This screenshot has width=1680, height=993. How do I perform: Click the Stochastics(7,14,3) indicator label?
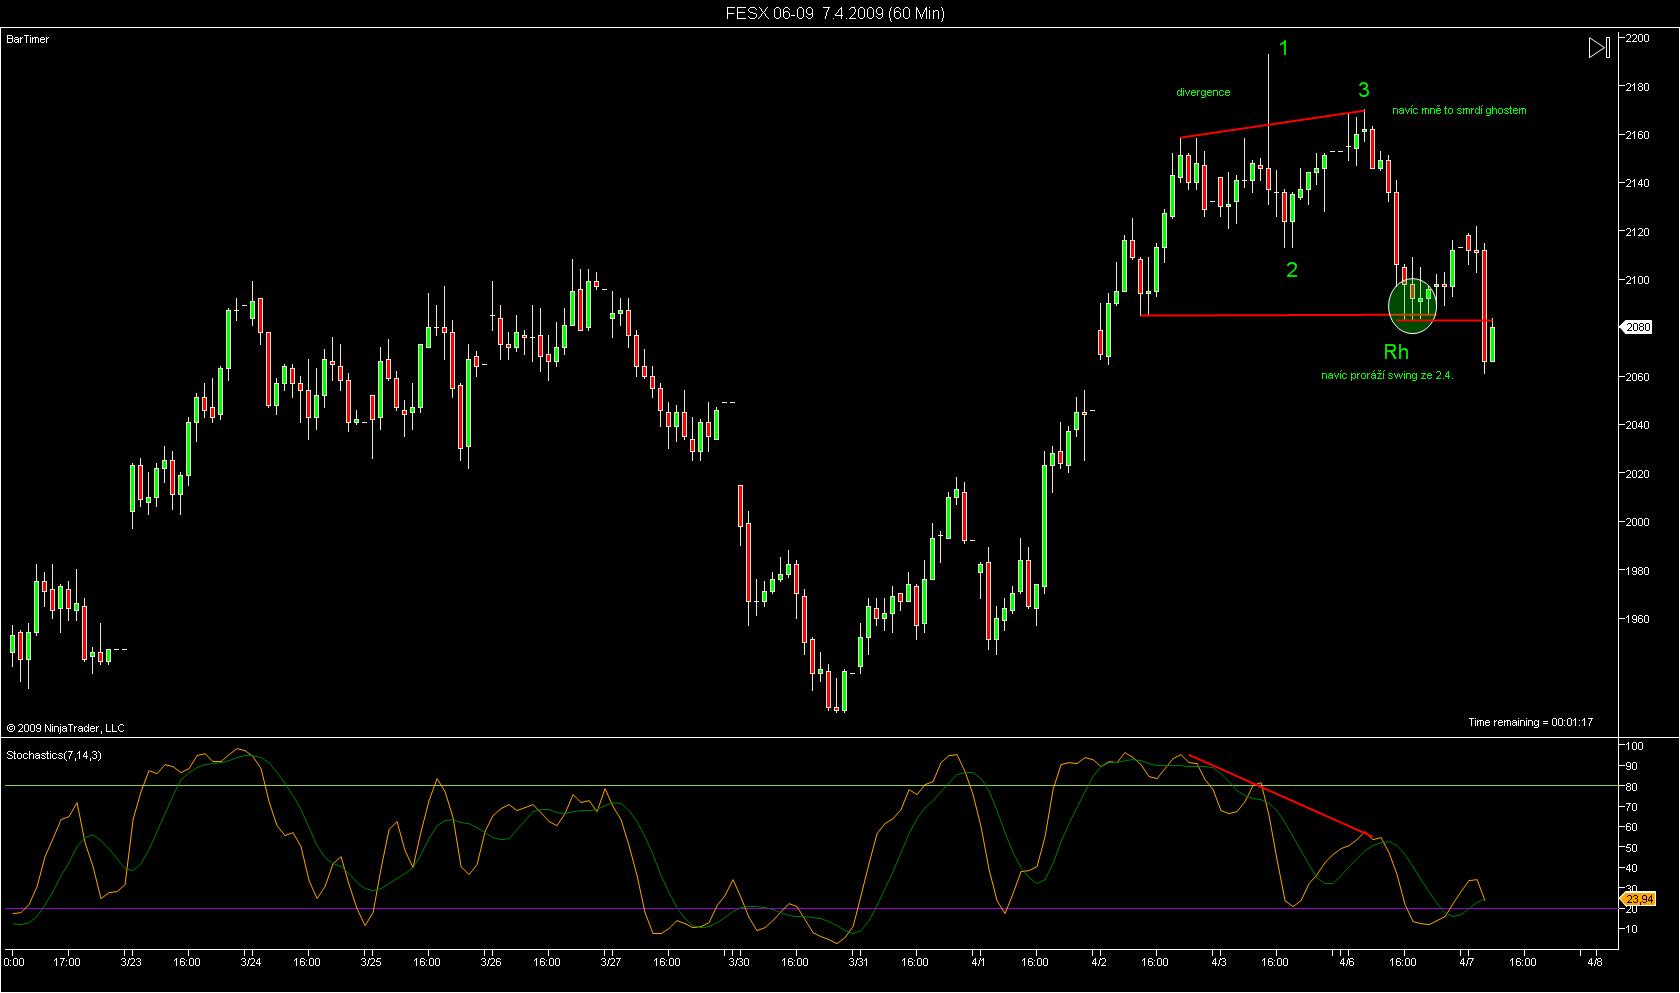(x=54, y=755)
